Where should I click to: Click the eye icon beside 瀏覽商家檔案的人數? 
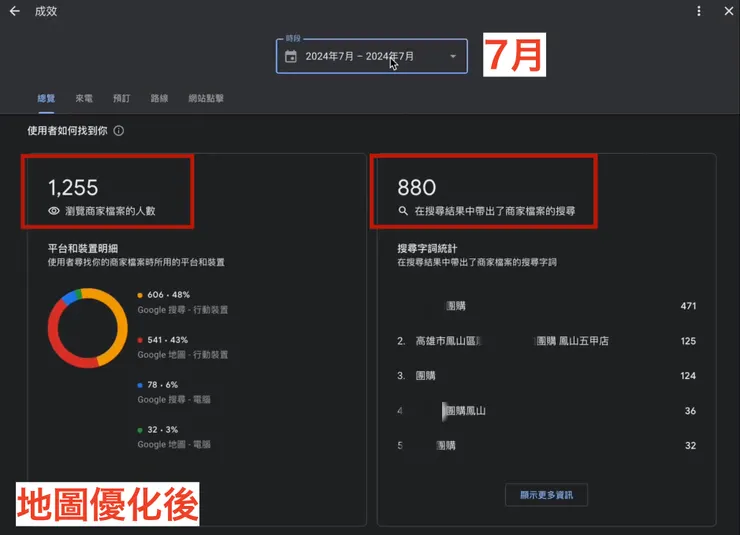coord(54,211)
